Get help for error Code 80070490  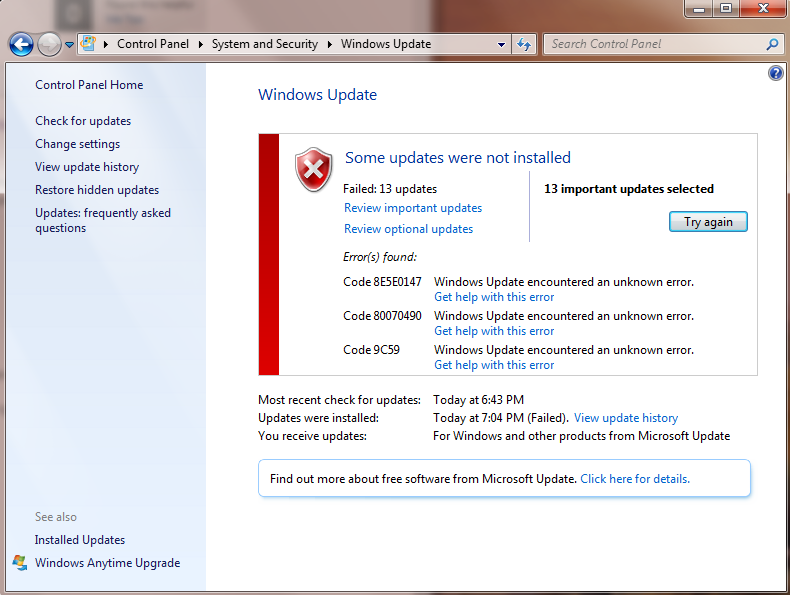click(494, 331)
